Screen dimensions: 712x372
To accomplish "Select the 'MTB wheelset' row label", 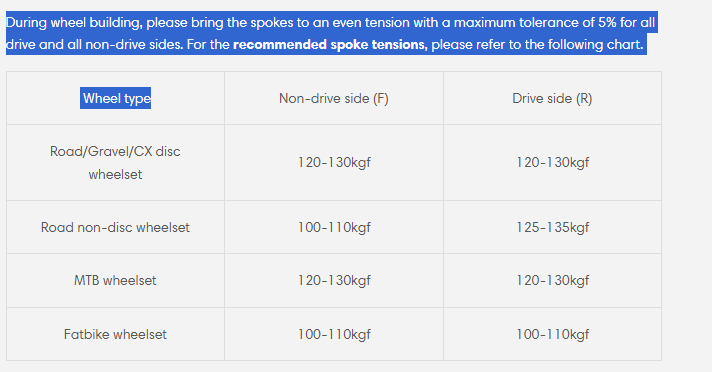I will 115,280.
